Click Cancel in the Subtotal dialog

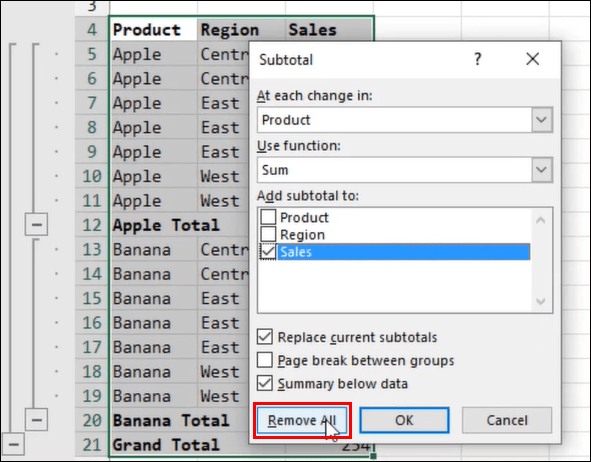507,420
